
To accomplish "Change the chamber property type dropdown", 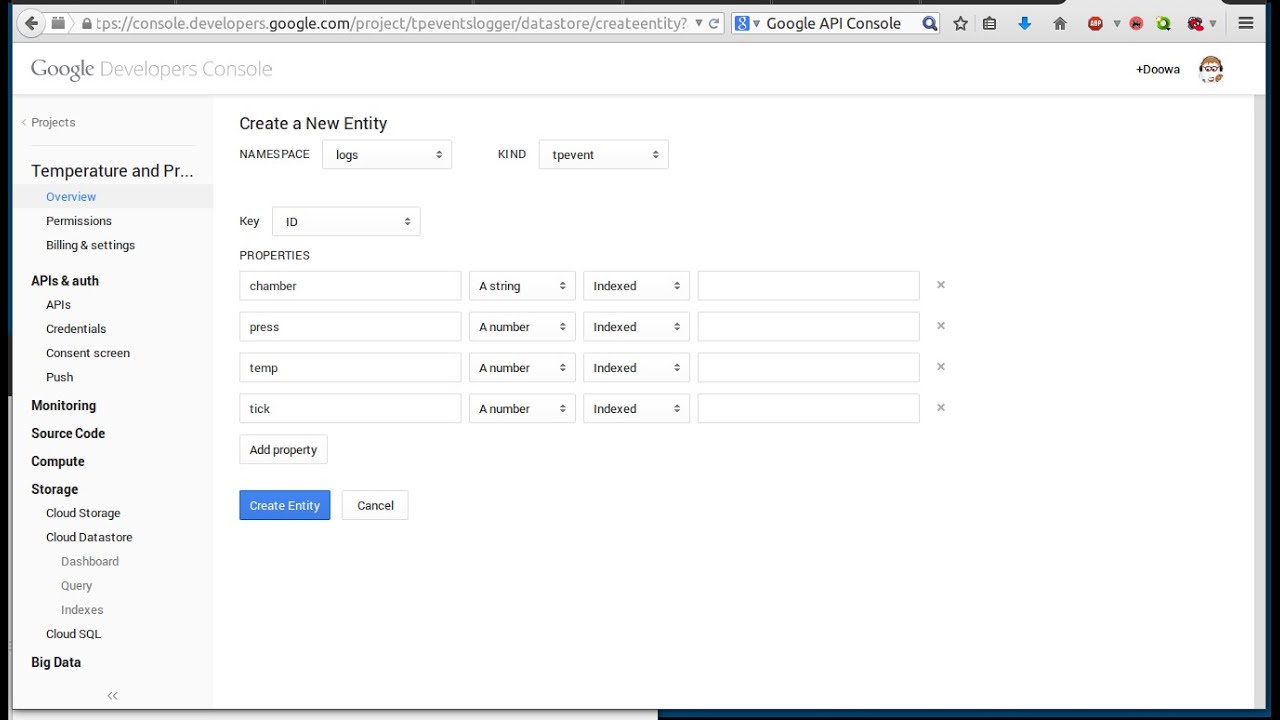I will 522,286.
